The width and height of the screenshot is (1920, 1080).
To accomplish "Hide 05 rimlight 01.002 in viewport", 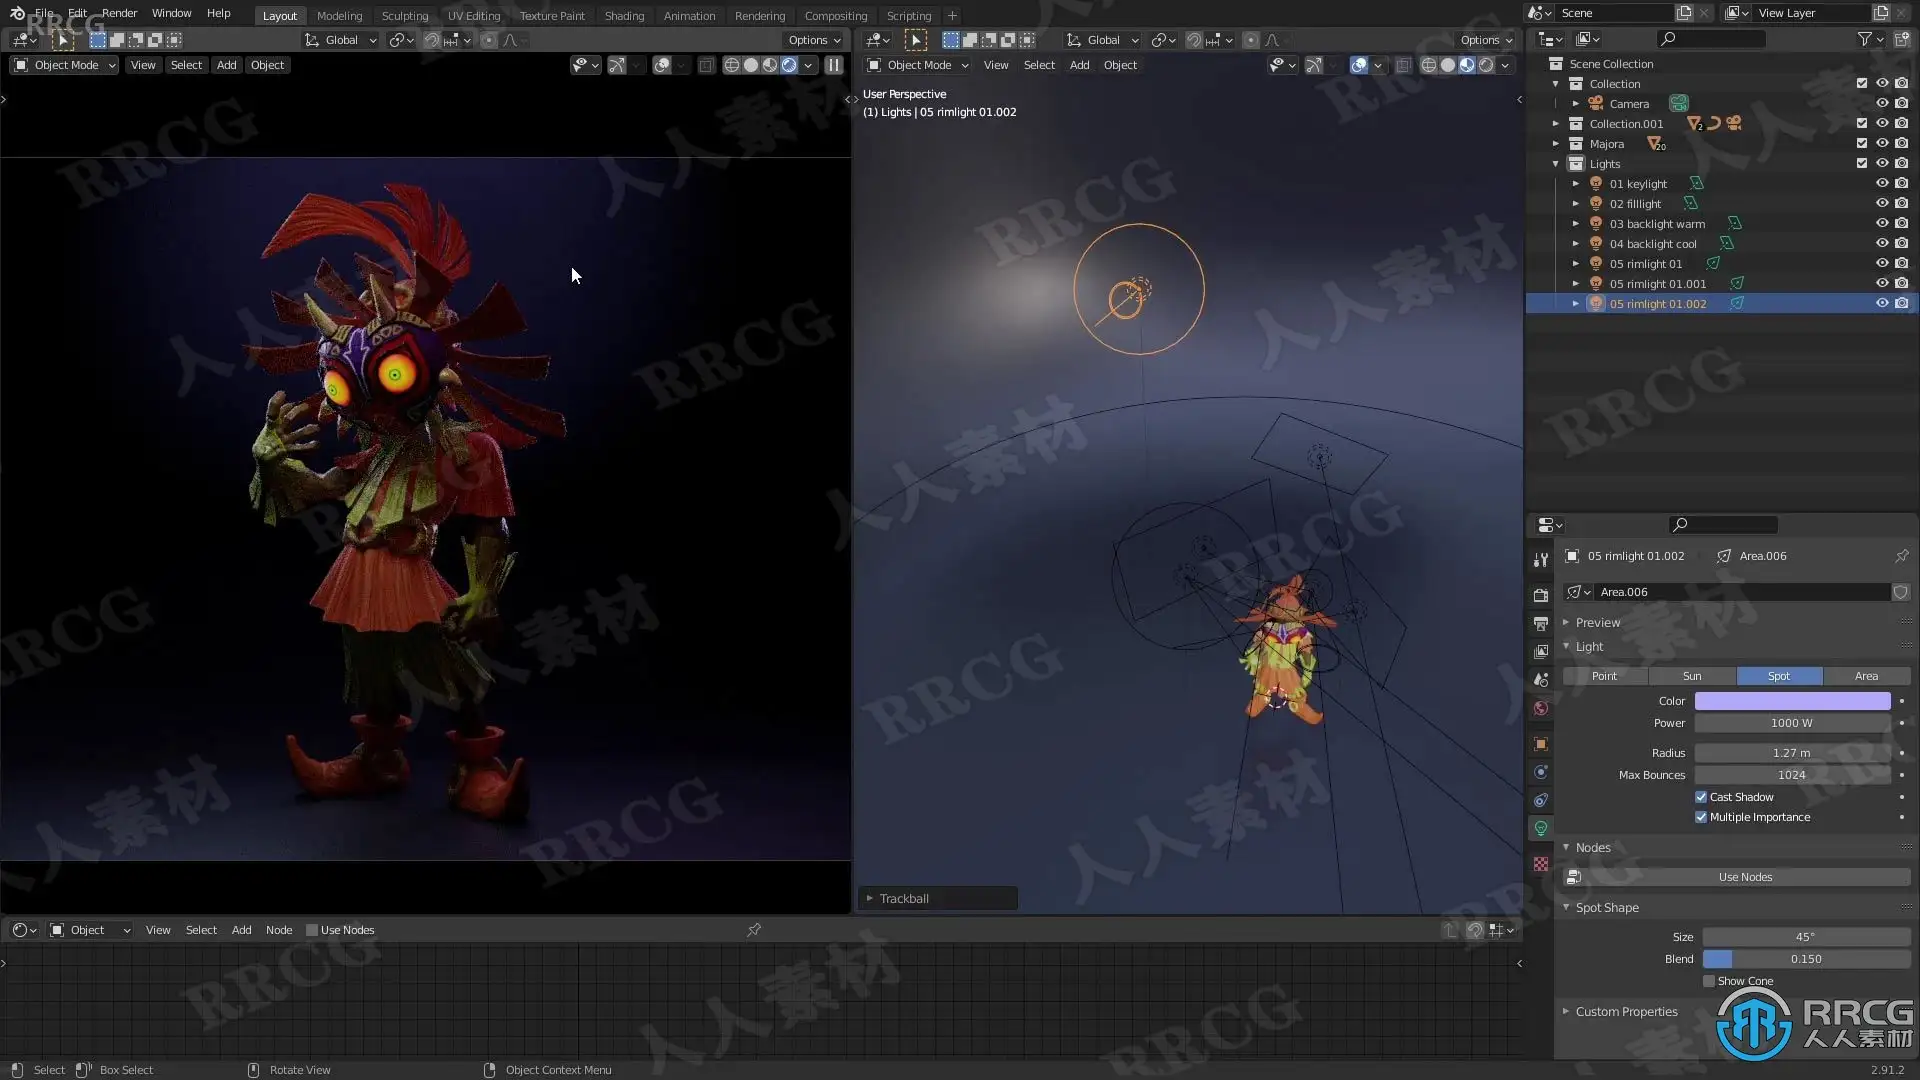I will tap(1881, 304).
